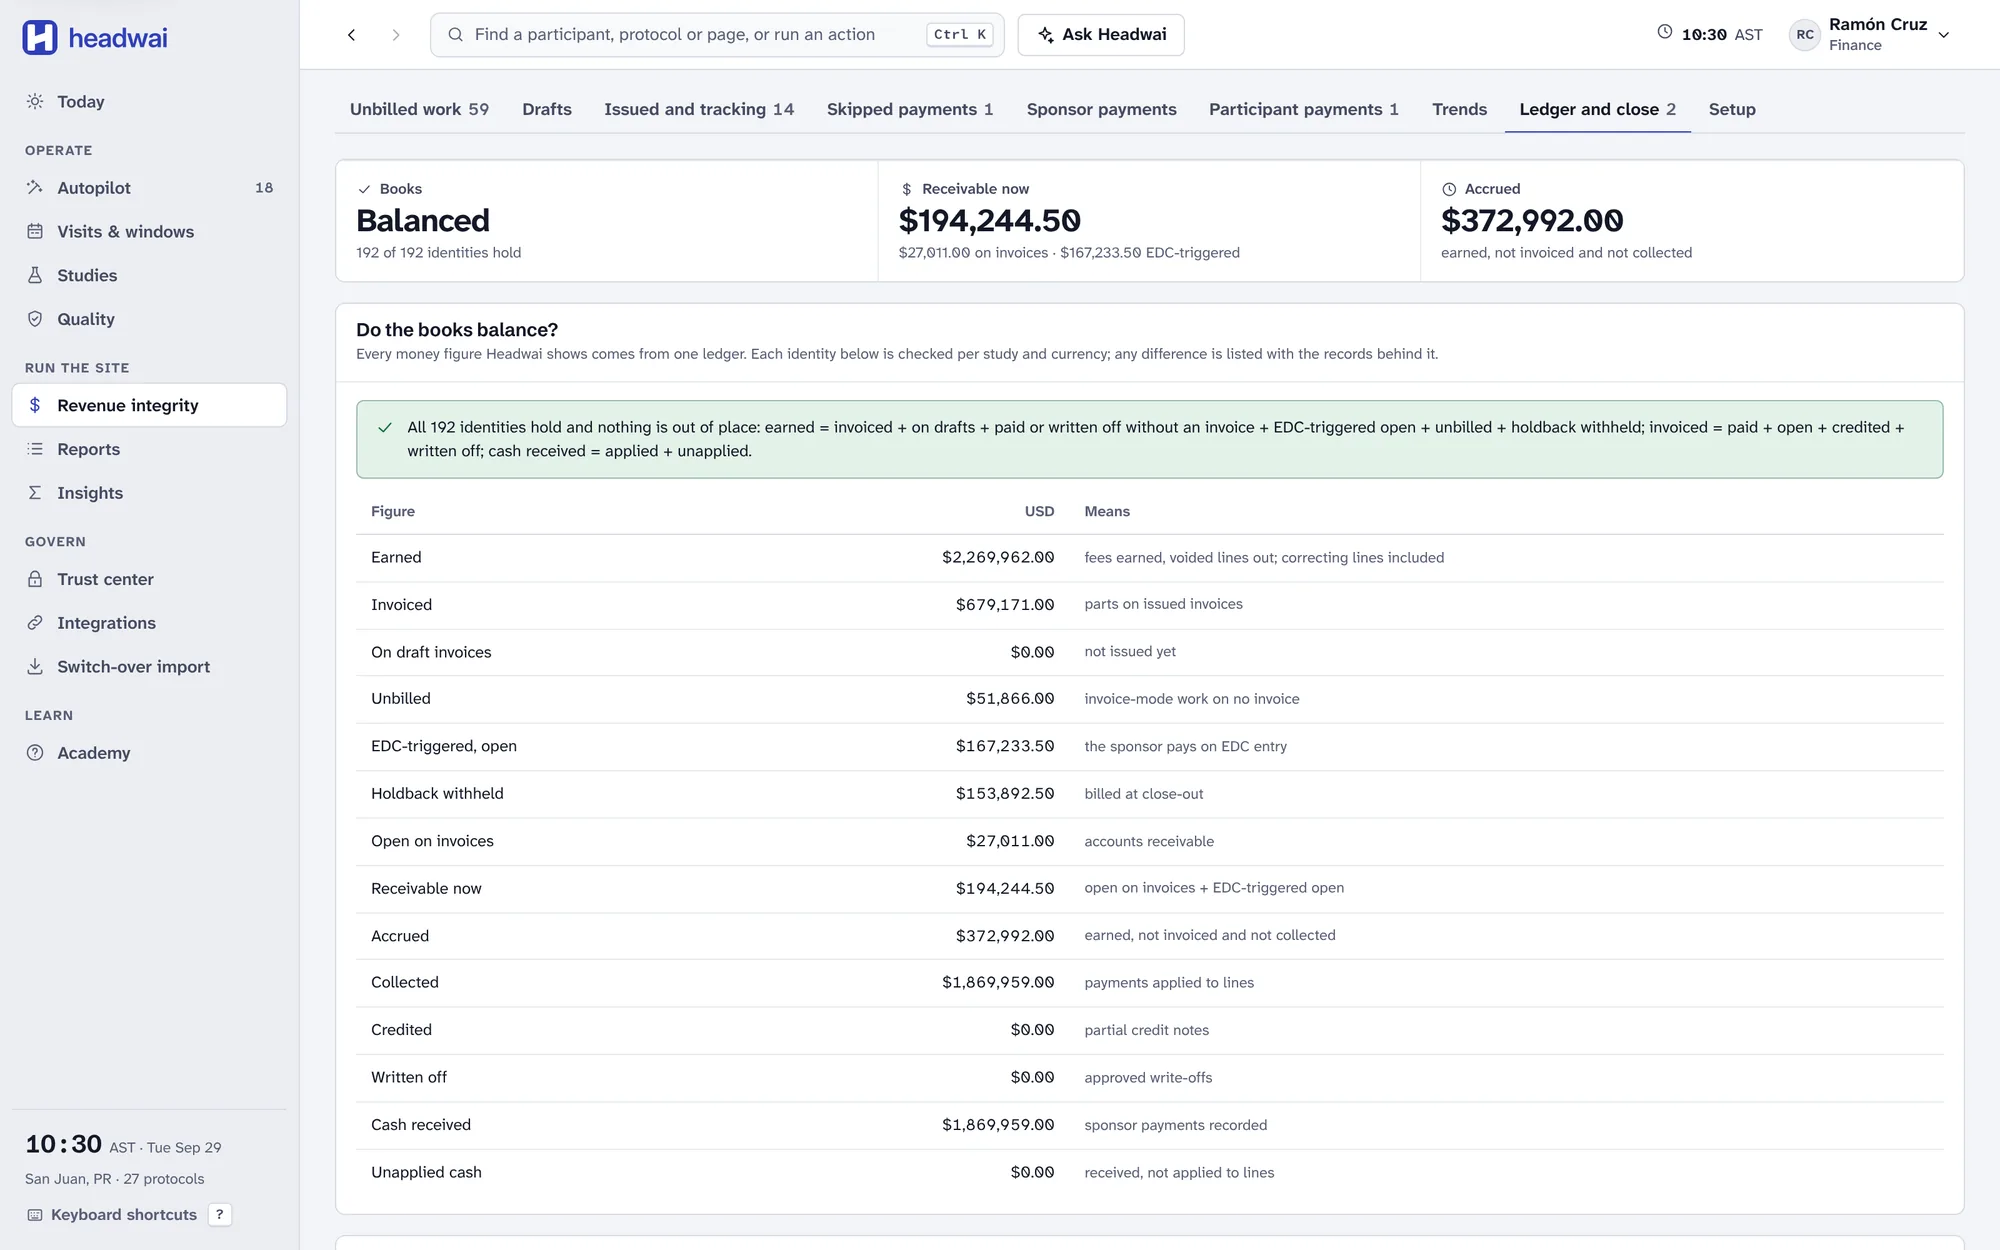Open the Skipped payments tab

tap(910, 109)
